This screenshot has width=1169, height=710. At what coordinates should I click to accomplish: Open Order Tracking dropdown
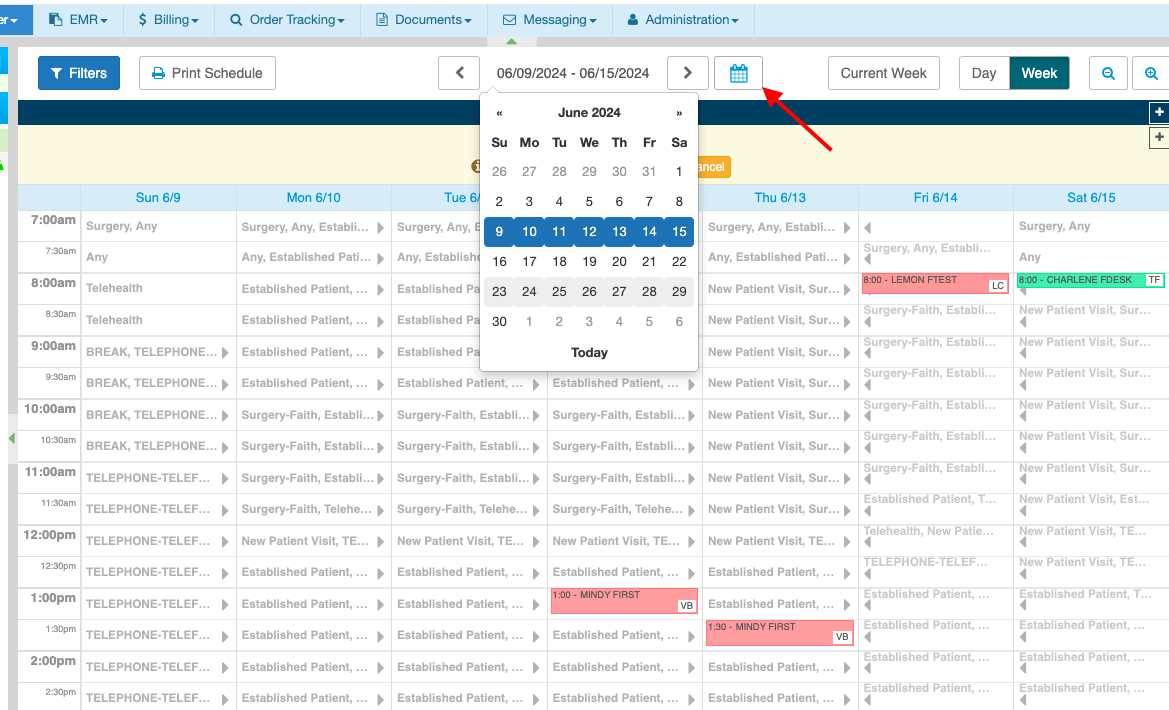click(x=287, y=19)
